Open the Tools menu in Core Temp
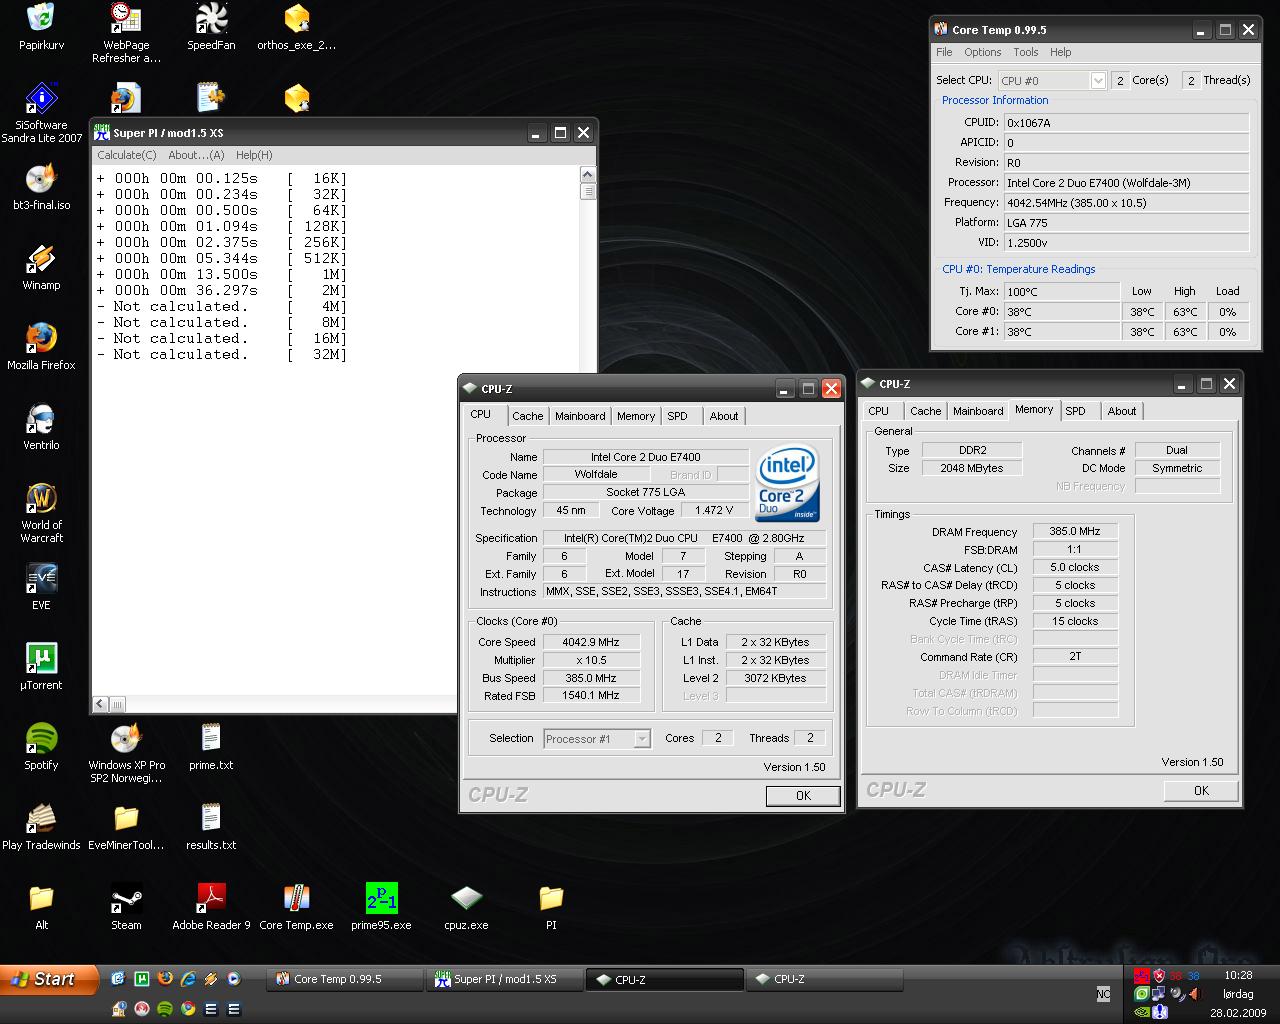The image size is (1280, 1024). pyautogui.click(x=1026, y=52)
